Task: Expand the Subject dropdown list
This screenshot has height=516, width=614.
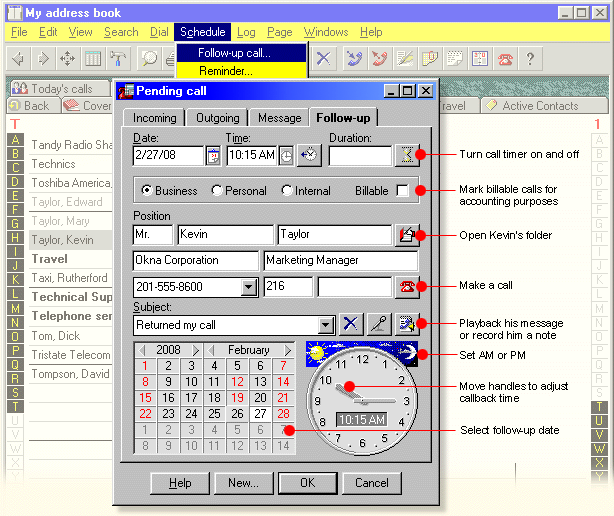Action: point(326,325)
